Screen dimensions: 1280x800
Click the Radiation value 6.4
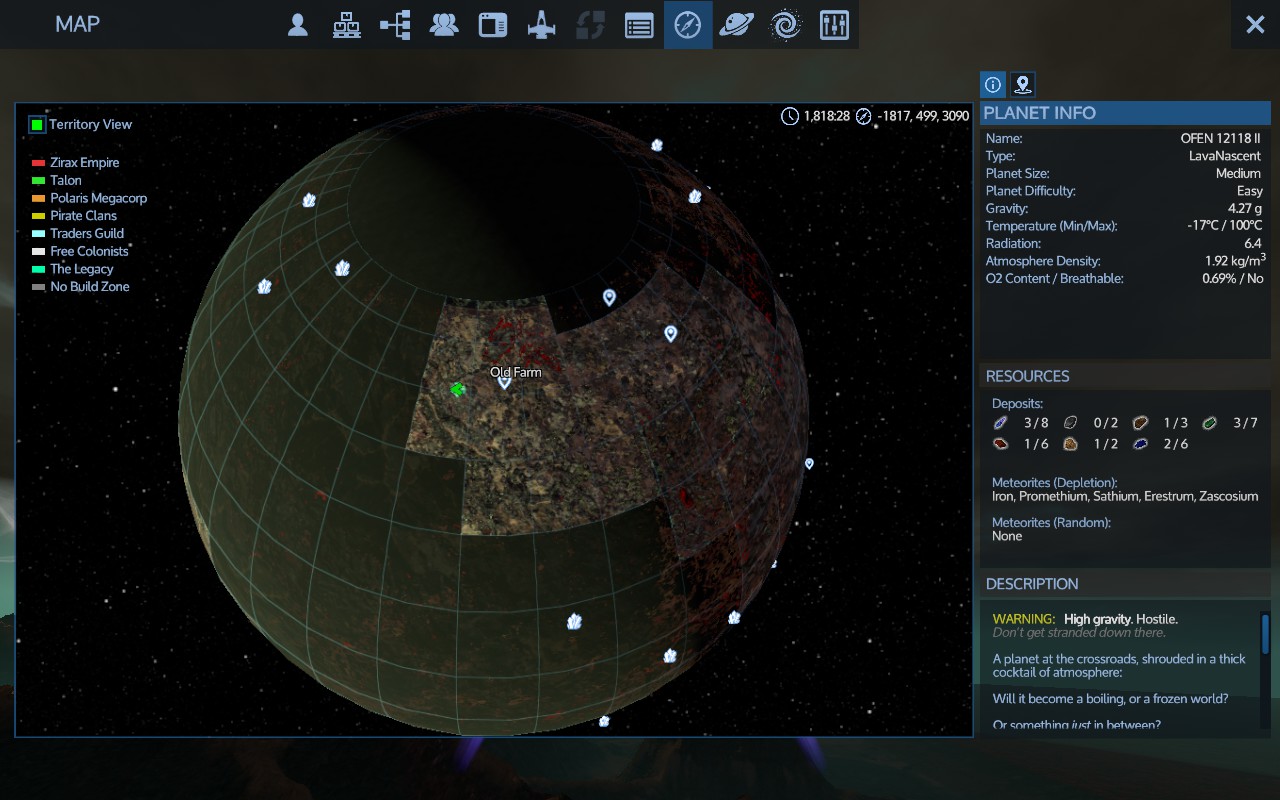[1253, 244]
